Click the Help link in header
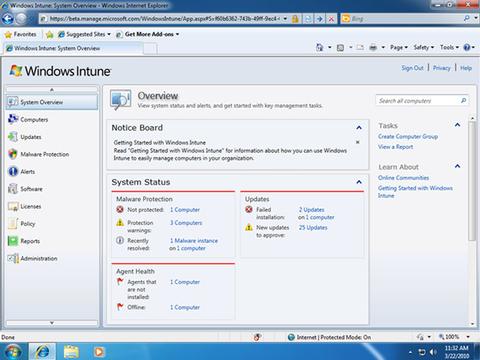The image size is (480, 360). 466,68
